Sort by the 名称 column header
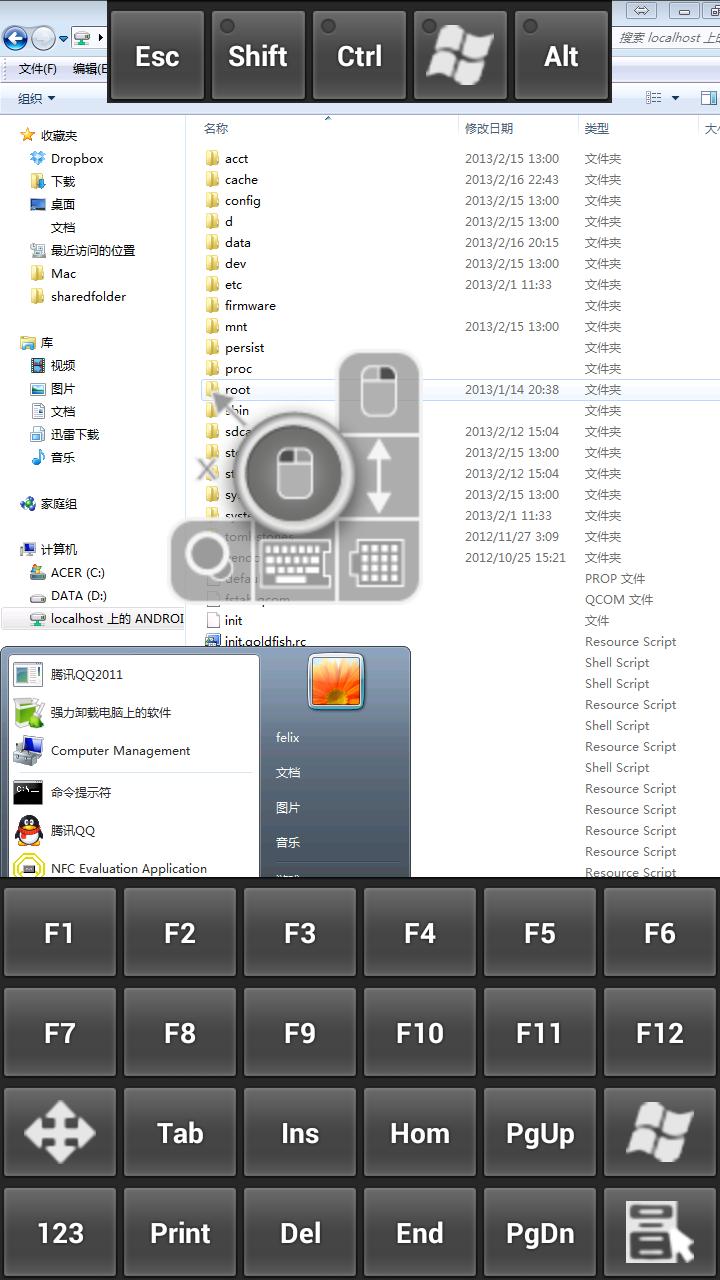The width and height of the screenshot is (720, 1280). pos(216,128)
